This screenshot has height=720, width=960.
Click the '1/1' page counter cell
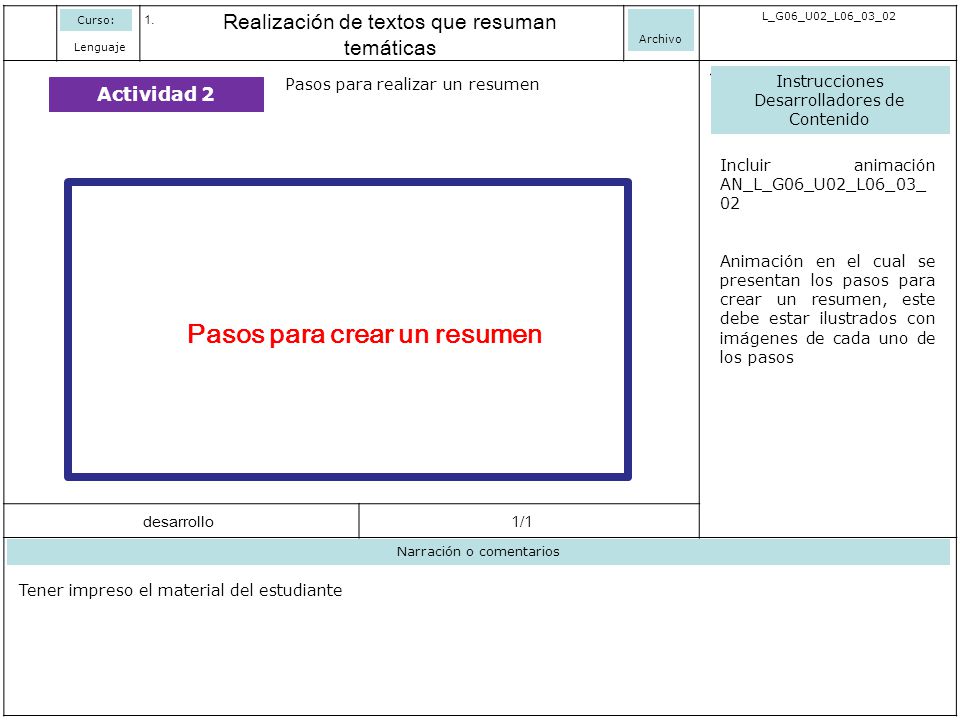click(529, 521)
